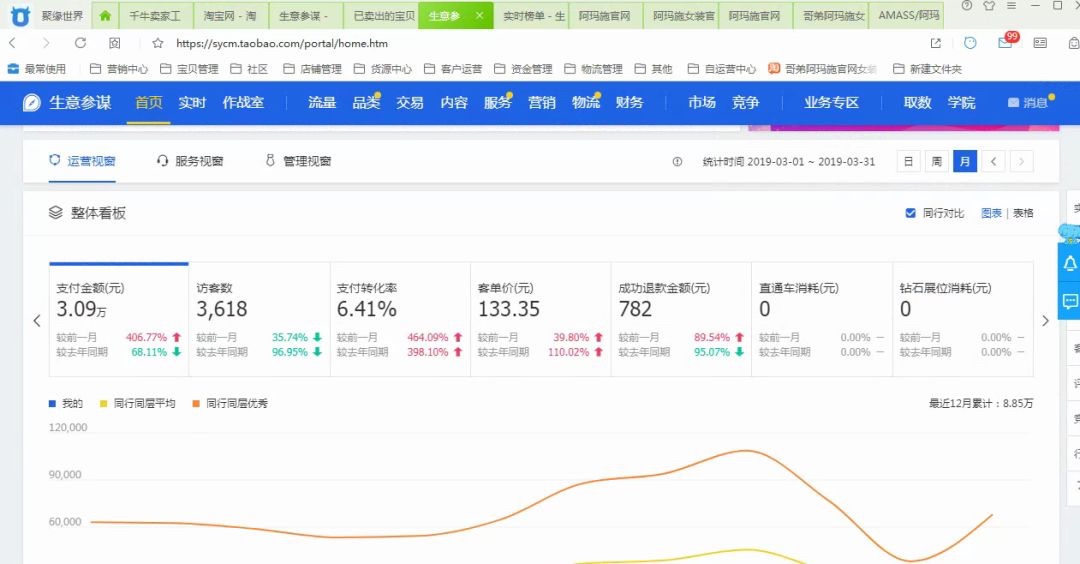The image size is (1080, 564).
Task: Open the 首页 navigation item
Action: coord(149,103)
